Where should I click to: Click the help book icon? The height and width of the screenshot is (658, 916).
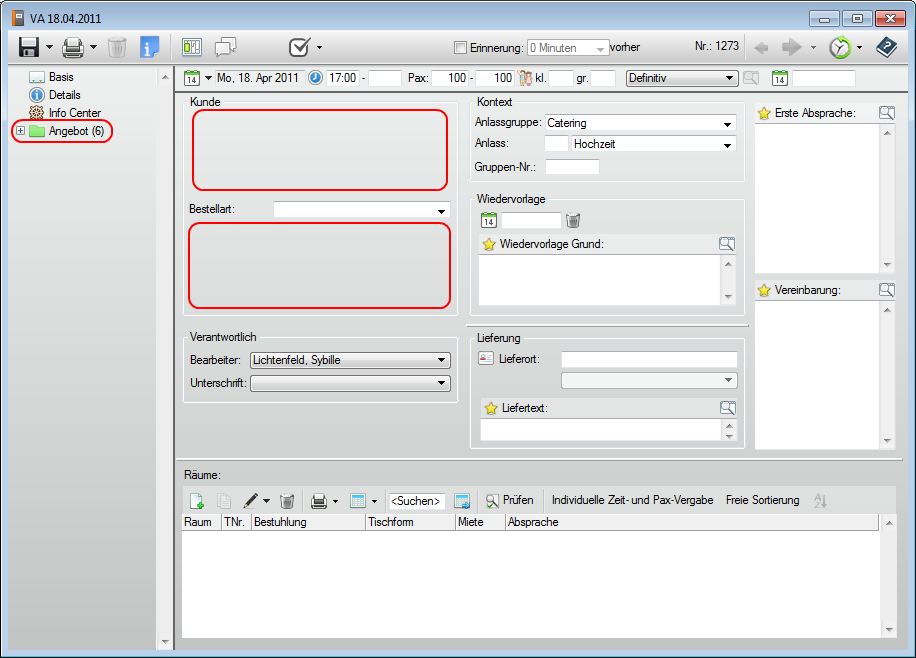coord(886,47)
